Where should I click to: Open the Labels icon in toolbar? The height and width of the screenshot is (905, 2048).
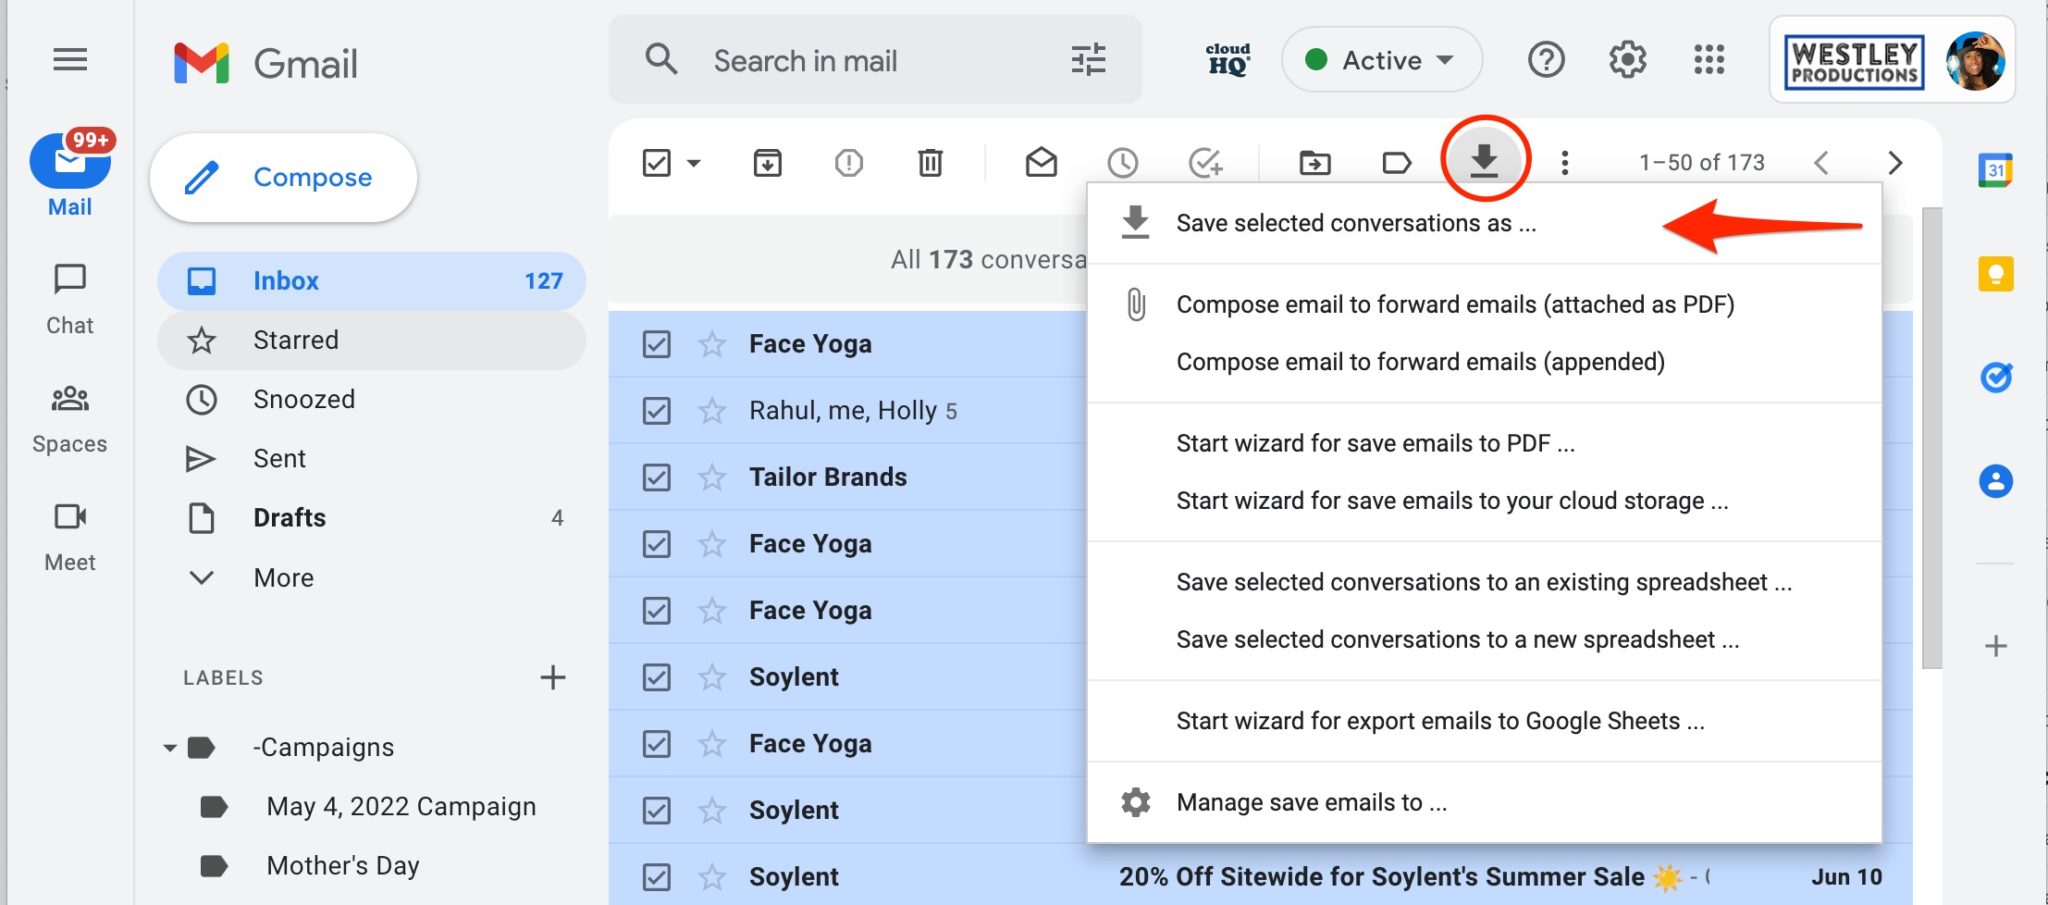pos(1397,162)
